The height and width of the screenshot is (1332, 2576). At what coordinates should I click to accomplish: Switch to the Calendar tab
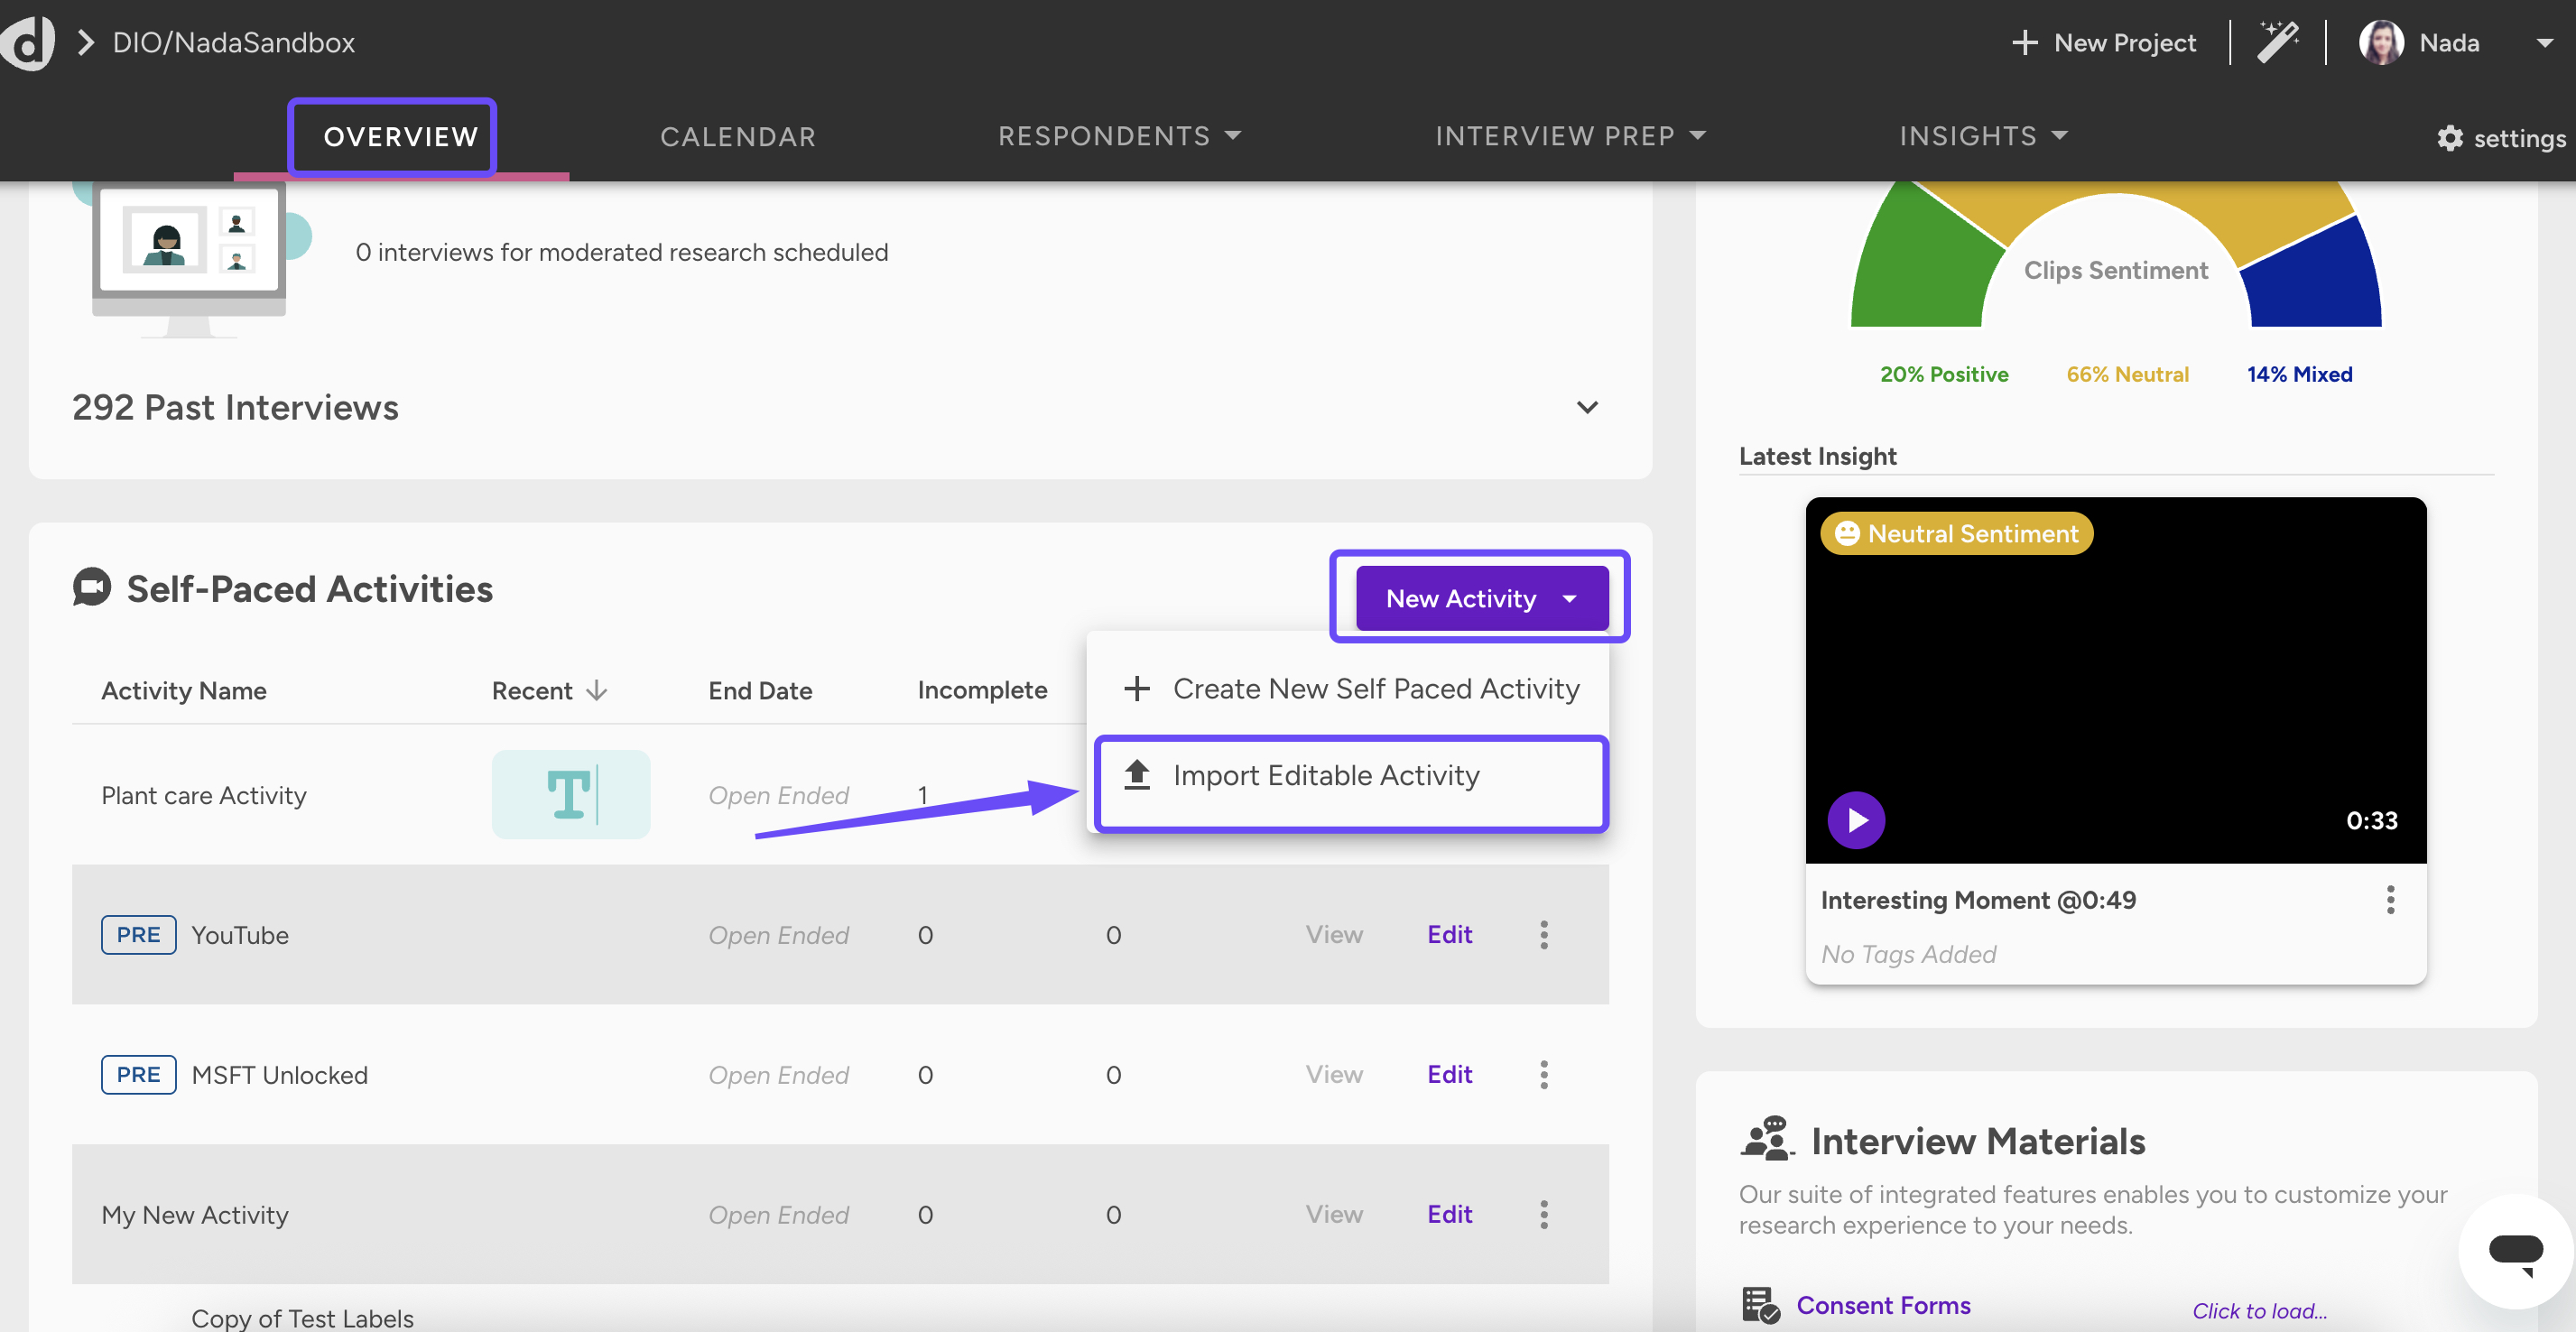(x=737, y=136)
